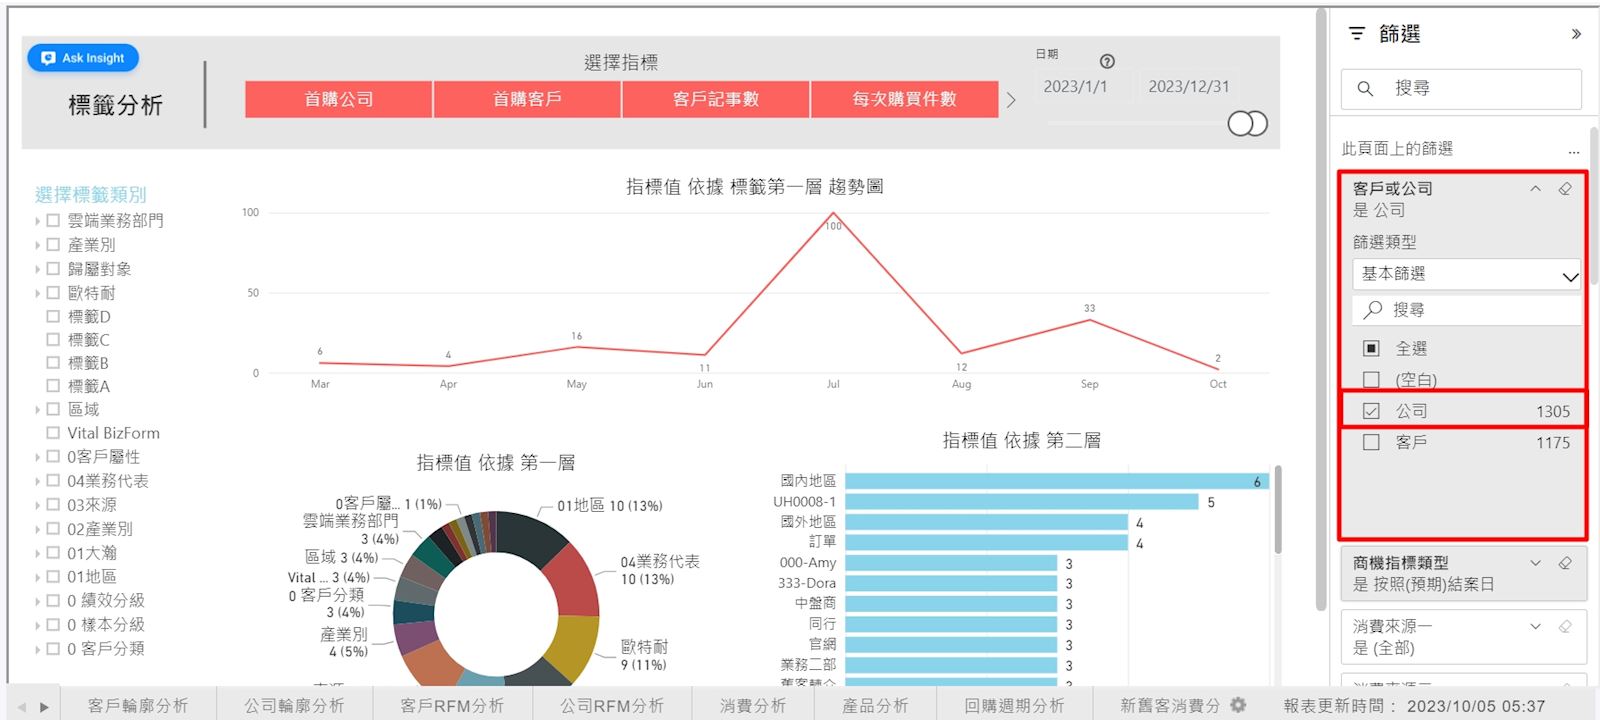Select the 首購公司 indicator button
The width and height of the screenshot is (1600, 720).
tap(338, 99)
